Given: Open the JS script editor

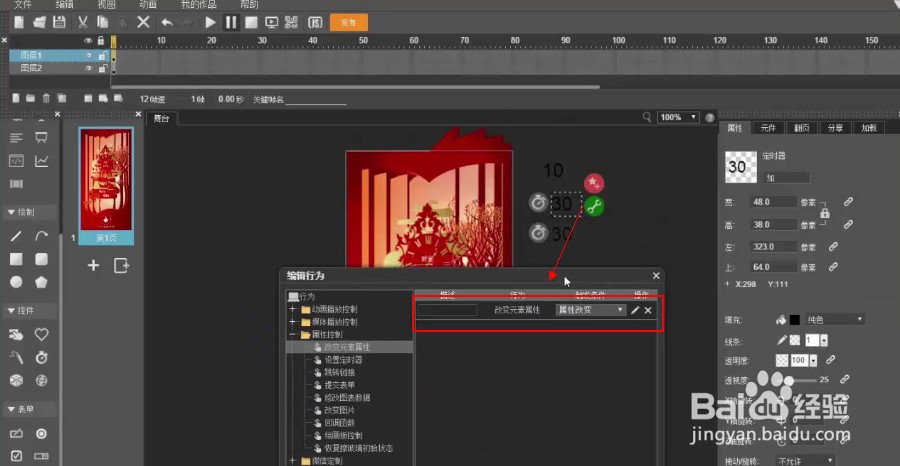Looking at the screenshot, I should 315,22.
